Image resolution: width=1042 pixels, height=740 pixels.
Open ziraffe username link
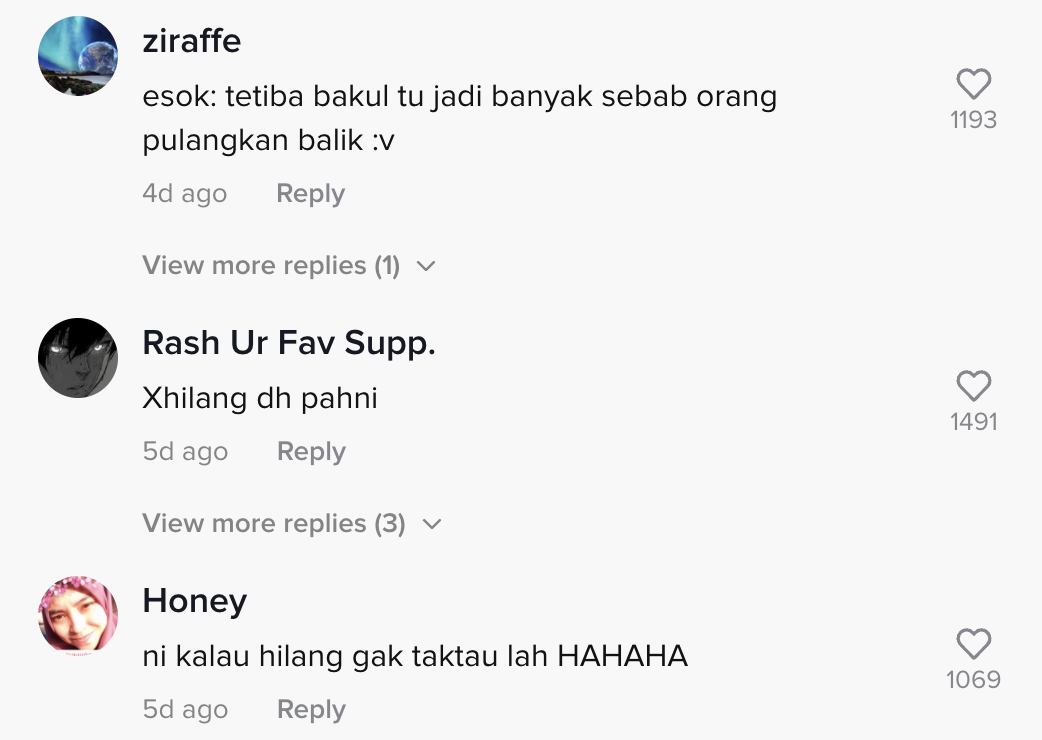click(191, 41)
